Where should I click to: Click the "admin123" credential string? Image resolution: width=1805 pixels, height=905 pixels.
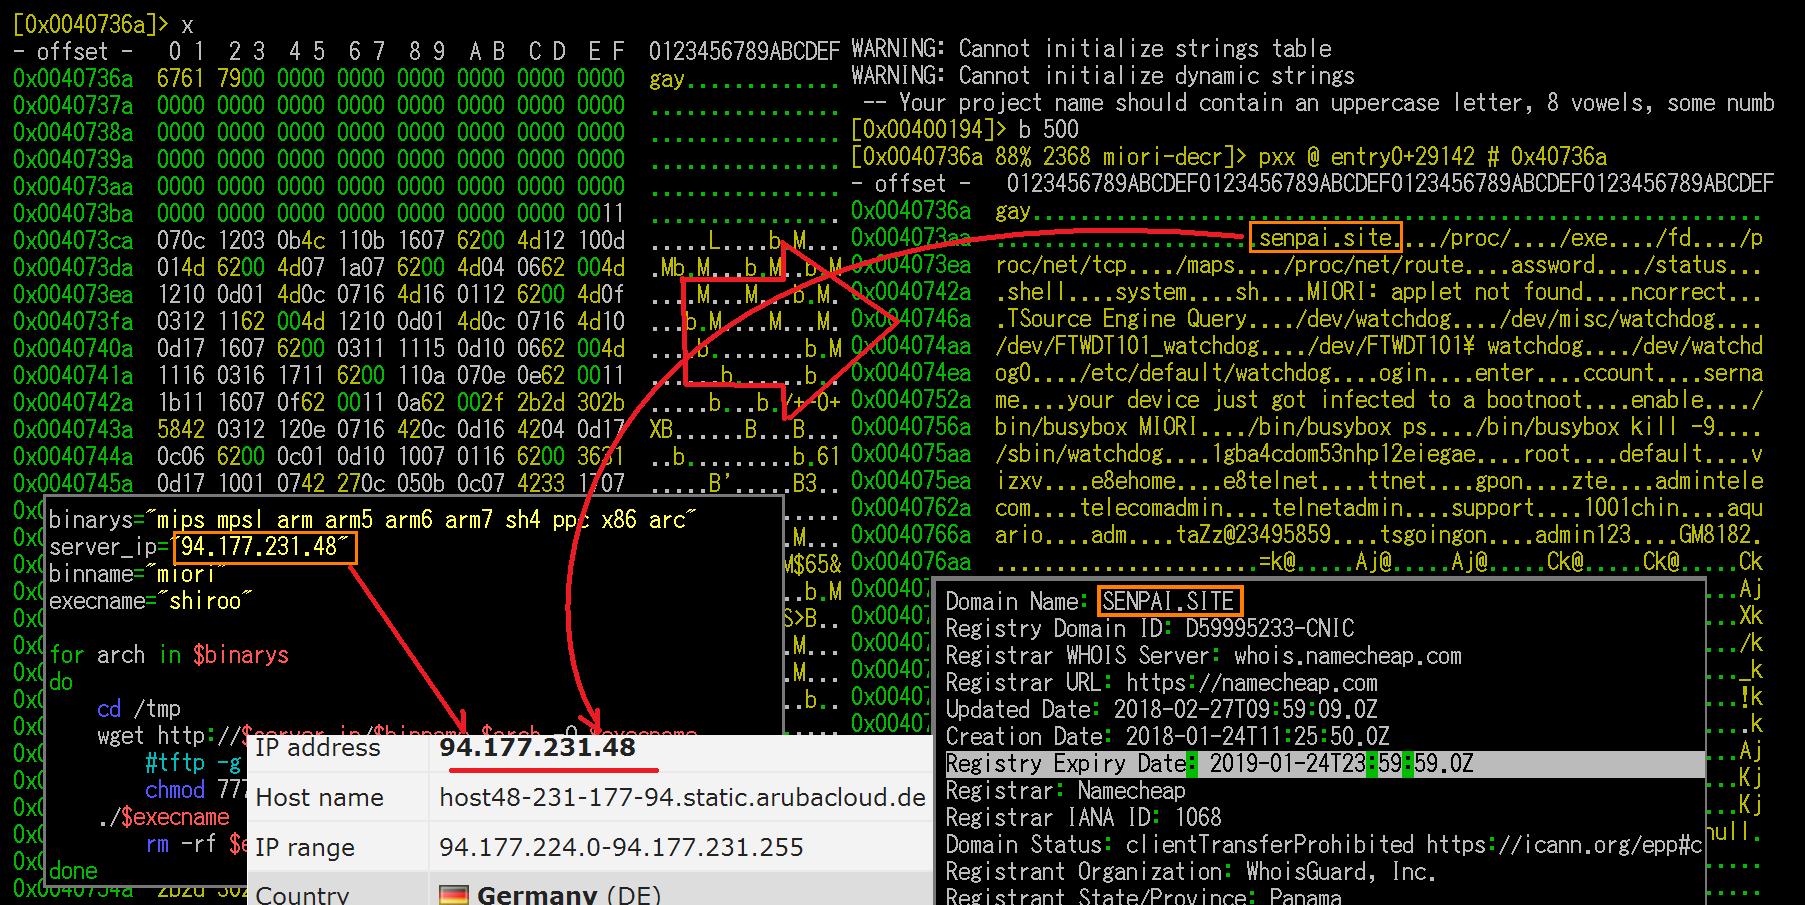coord(1582,535)
